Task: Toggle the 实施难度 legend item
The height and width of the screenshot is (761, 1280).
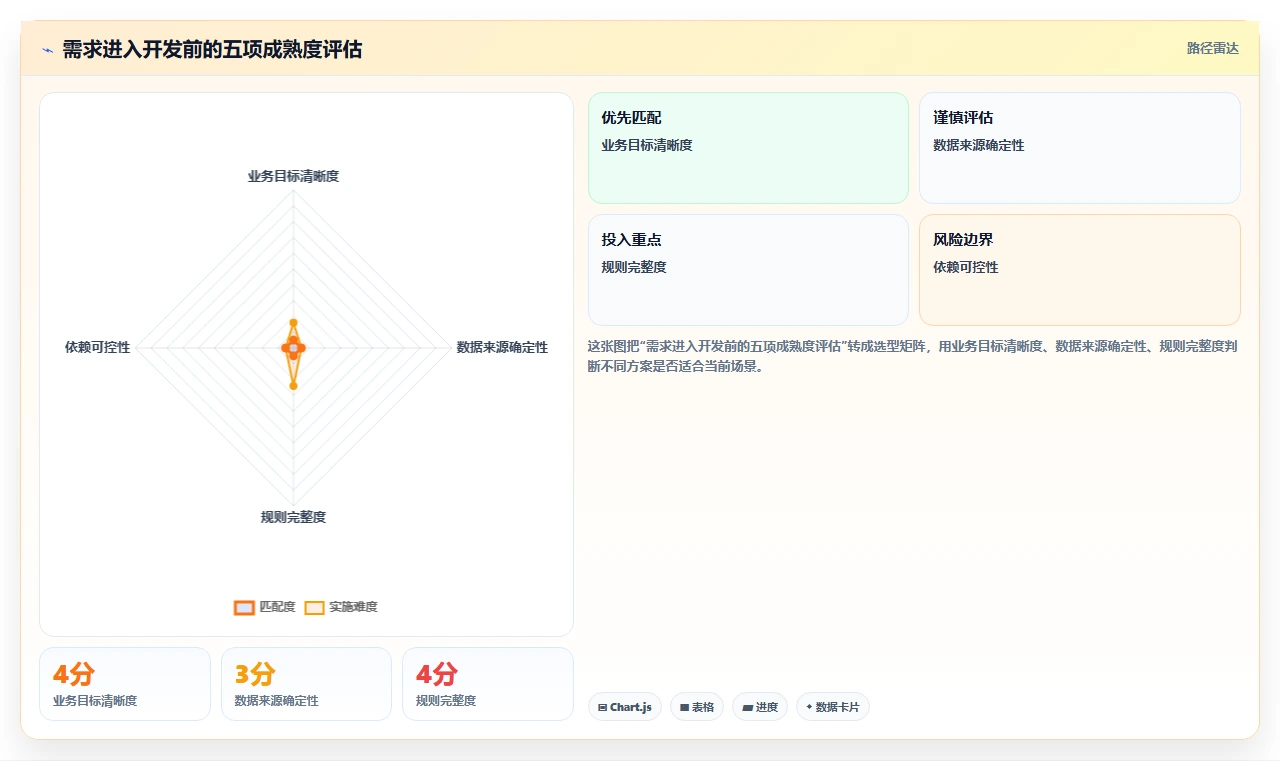Action: click(341, 607)
